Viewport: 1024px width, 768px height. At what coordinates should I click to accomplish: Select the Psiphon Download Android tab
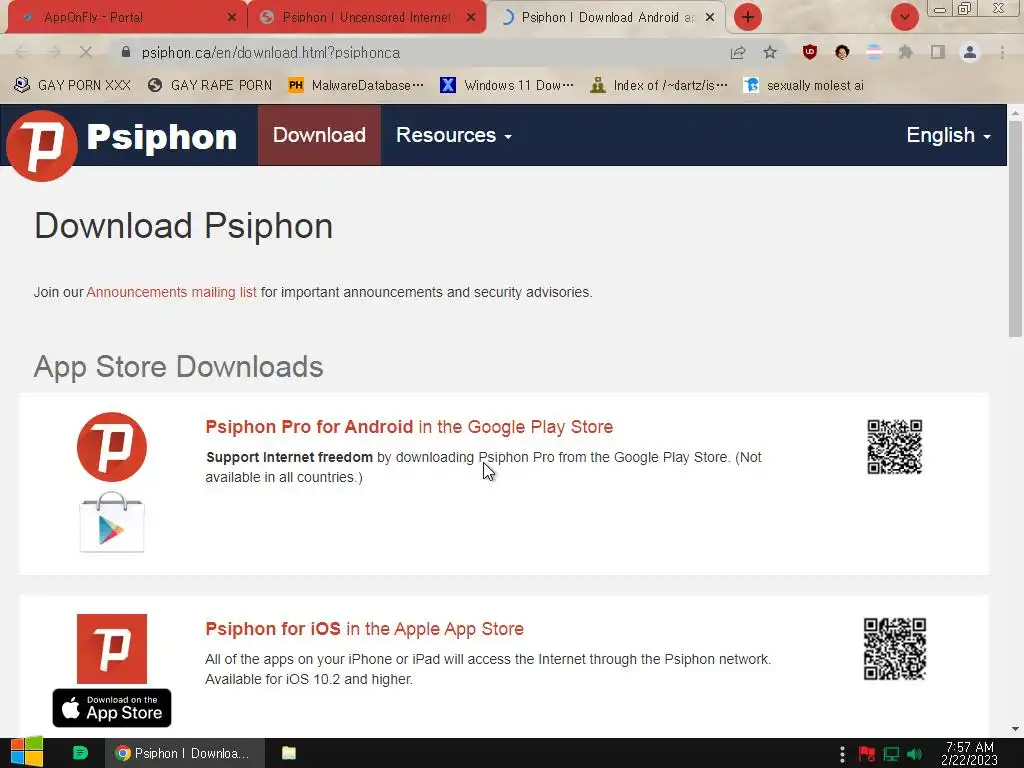(x=604, y=17)
